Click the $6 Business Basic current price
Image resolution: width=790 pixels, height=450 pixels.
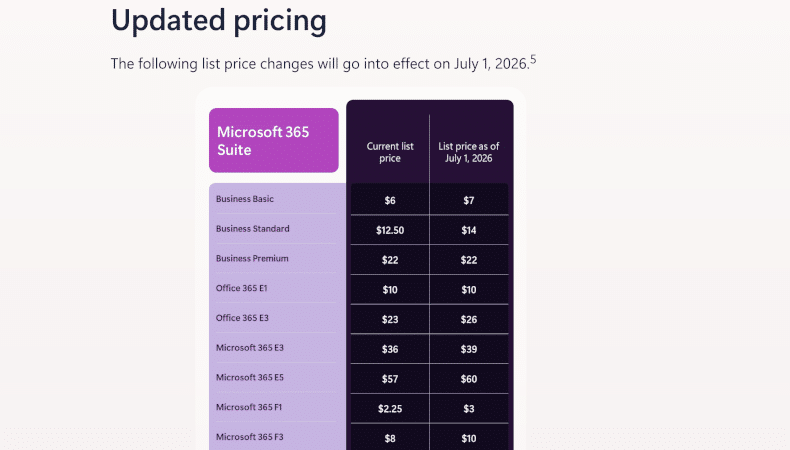[x=389, y=200]
